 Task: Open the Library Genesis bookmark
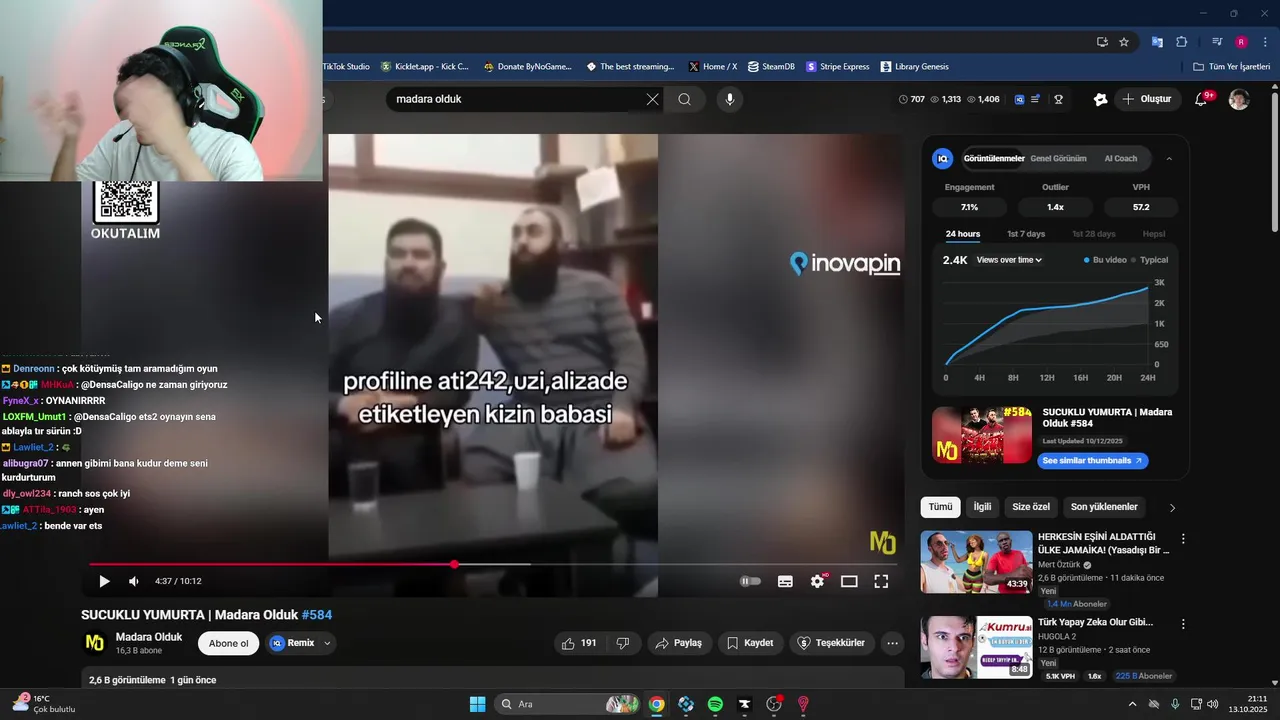click(914, 67)
